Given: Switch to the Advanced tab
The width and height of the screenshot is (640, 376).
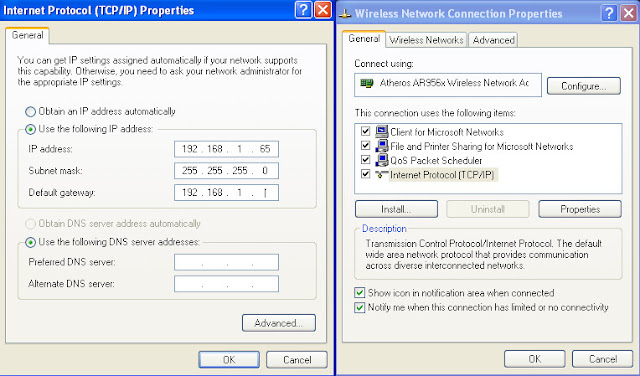Looking at the screenshot, I should (x=493, y=40).
